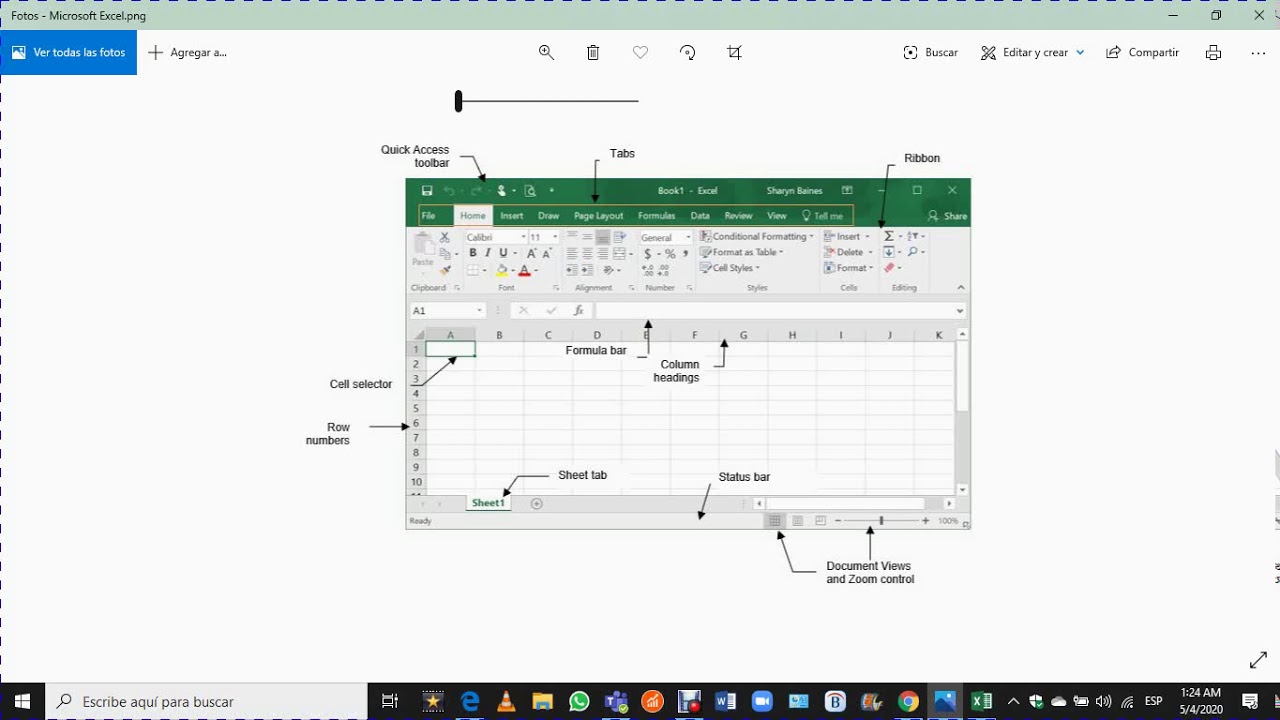Image resolution: width=1280 pixels, height=720 pixels.
Task: Click the ESP language indicator
Action: click(x=1153, y=701)
